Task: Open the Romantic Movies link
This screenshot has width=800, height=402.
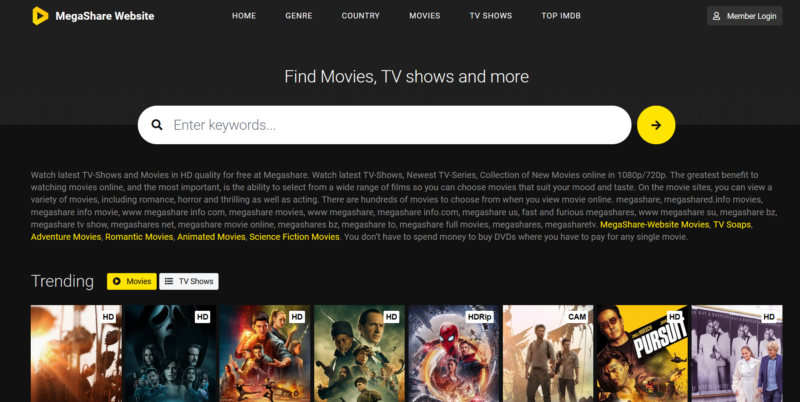Action: click(139, 237)
